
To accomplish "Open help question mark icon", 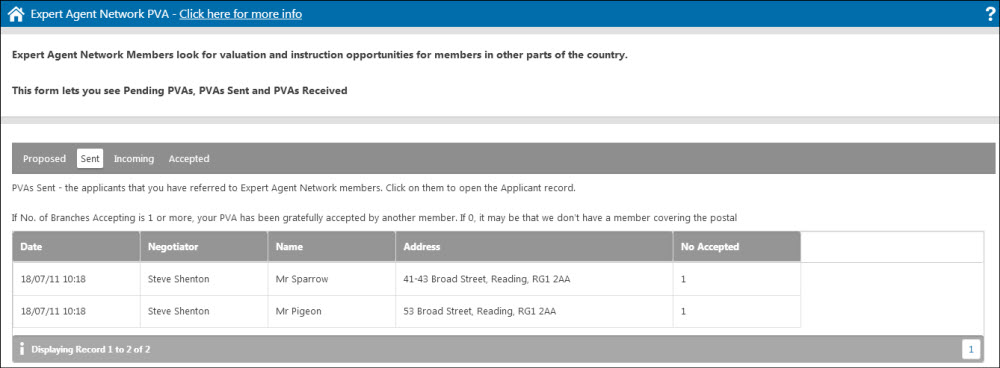I will (990, 13).
